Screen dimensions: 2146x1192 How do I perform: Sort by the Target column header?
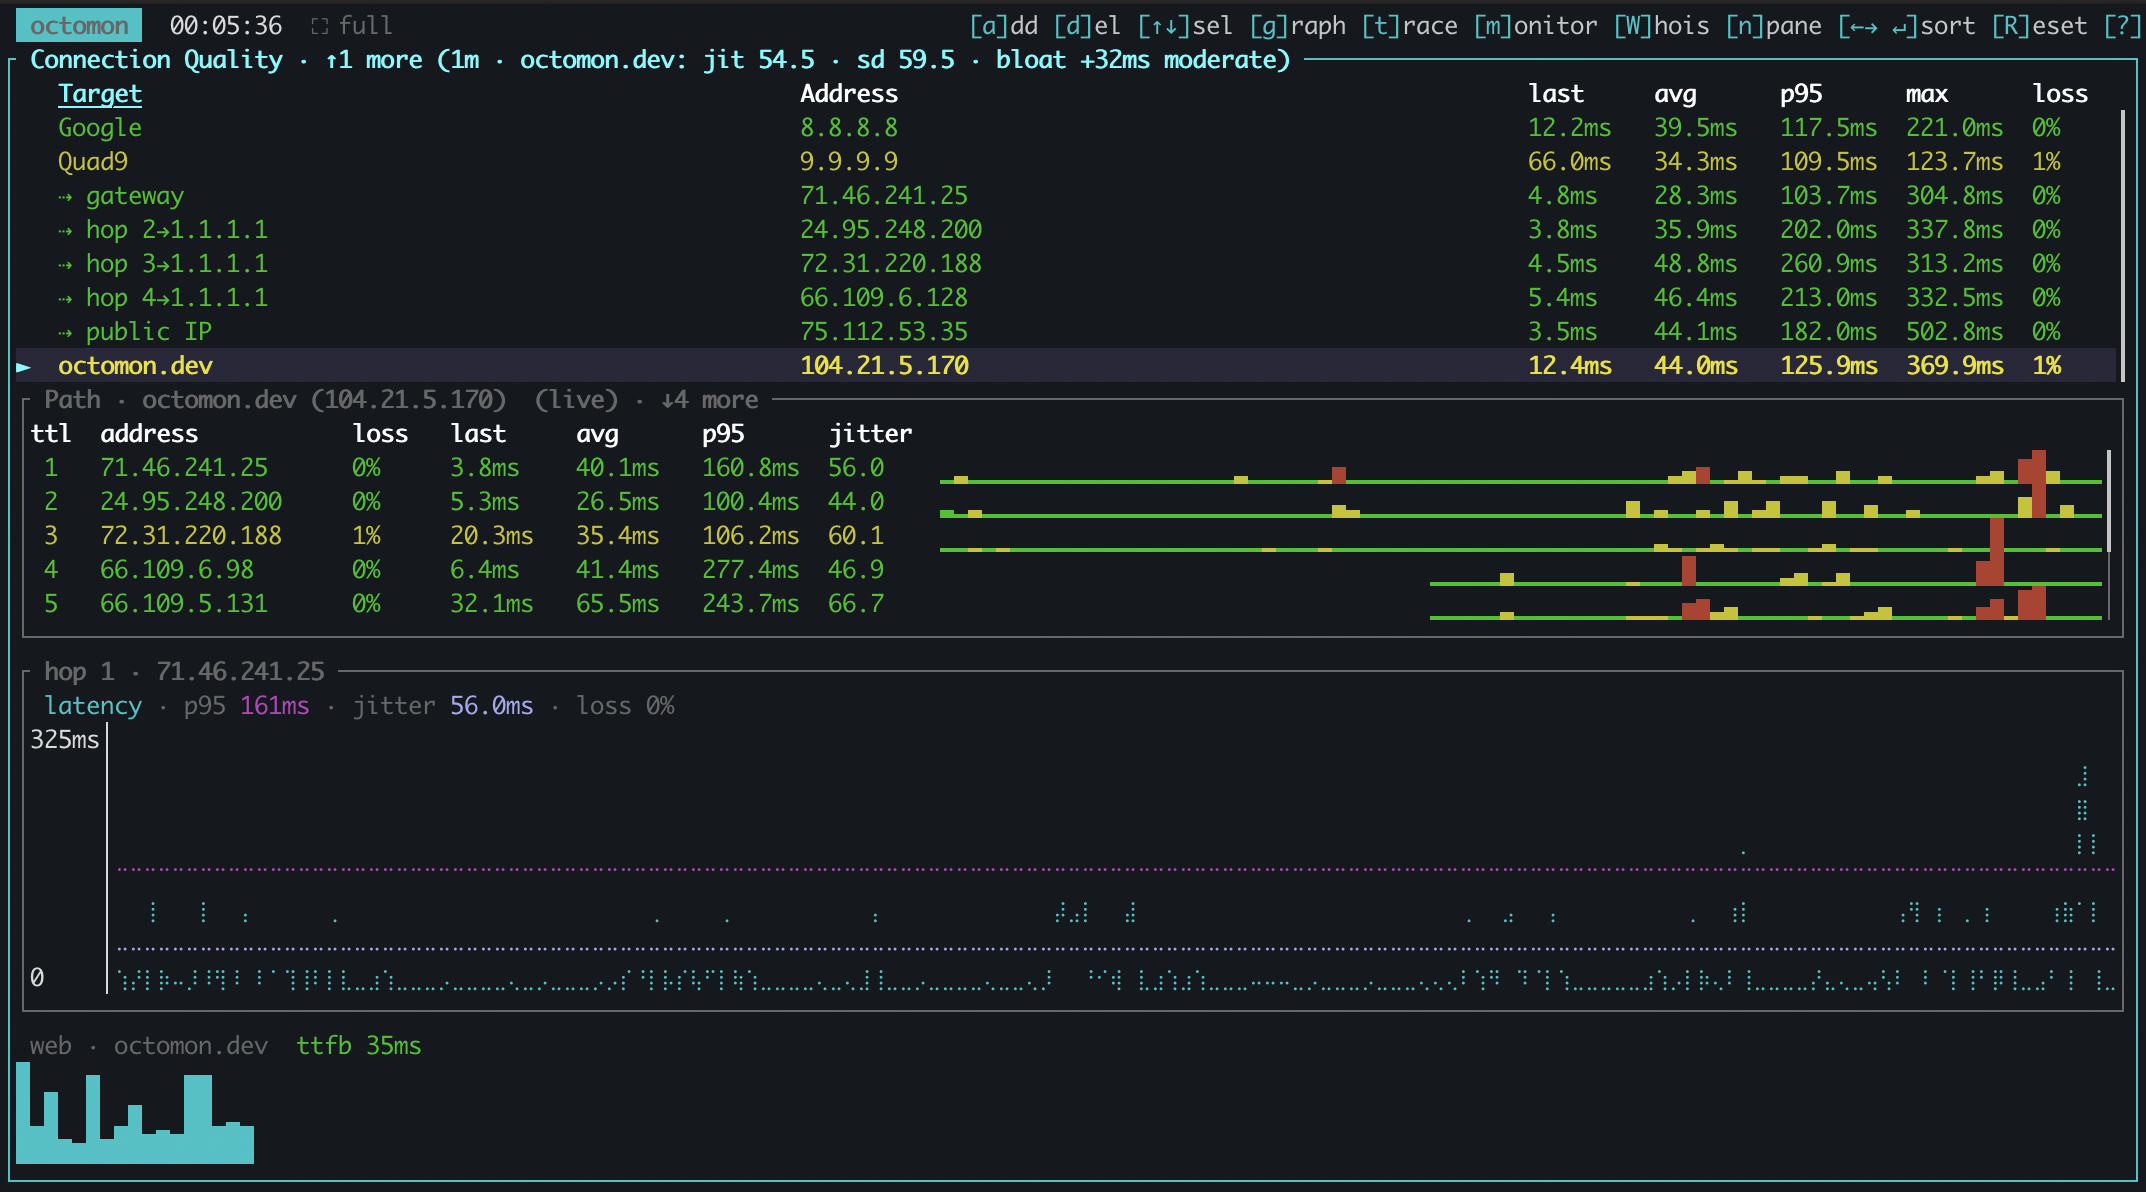click(x=100, y=93)
